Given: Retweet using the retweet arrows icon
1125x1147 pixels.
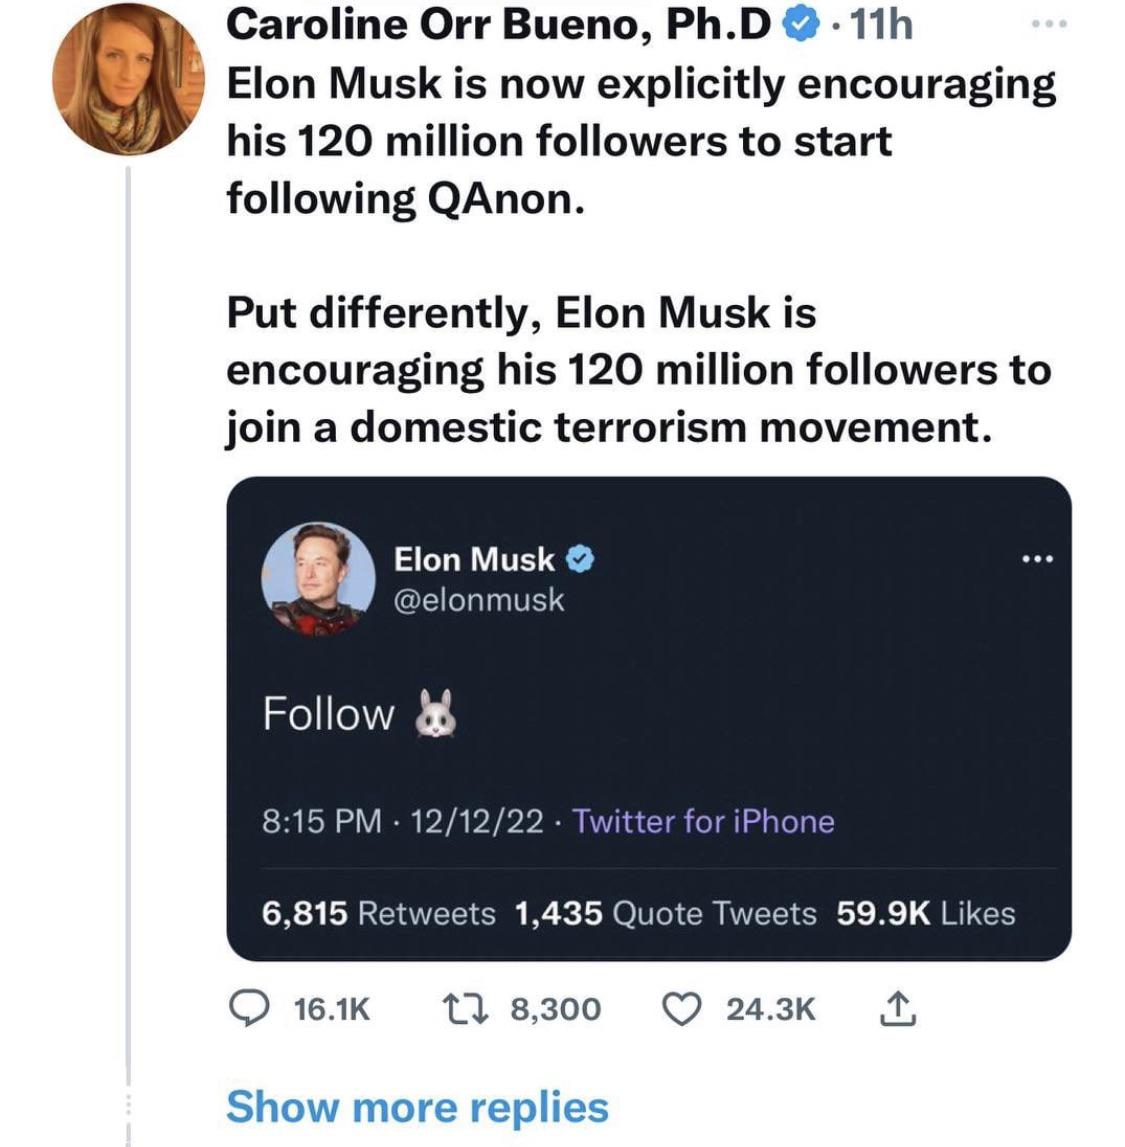Looking at the screenshot, I should pos(467,1009).
